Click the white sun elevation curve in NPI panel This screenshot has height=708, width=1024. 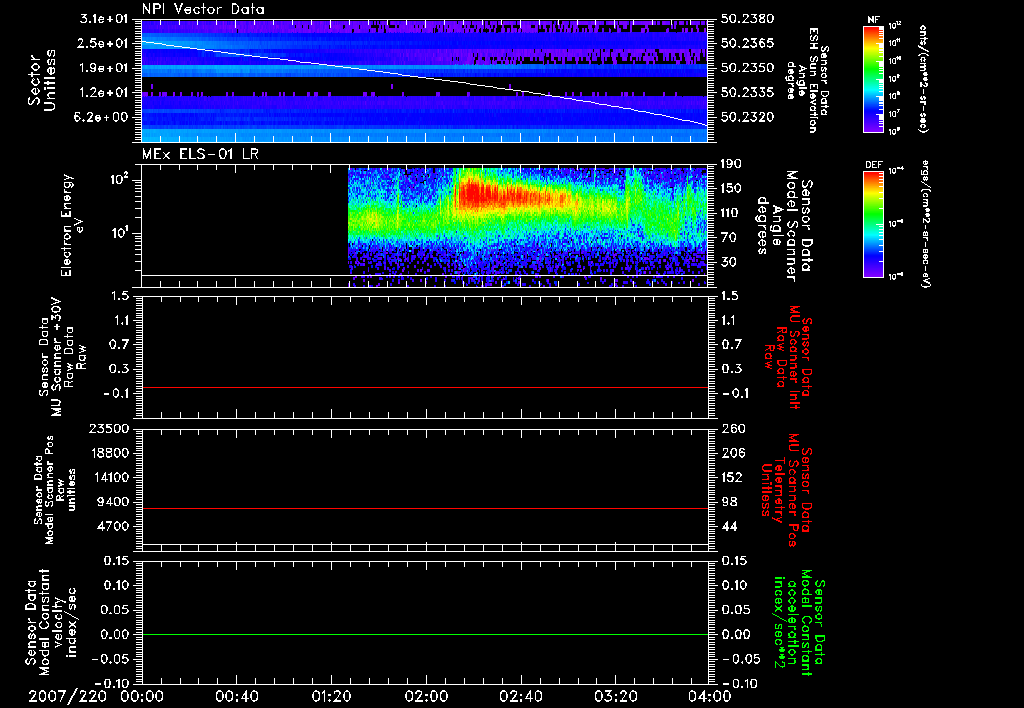coord(424,77)
